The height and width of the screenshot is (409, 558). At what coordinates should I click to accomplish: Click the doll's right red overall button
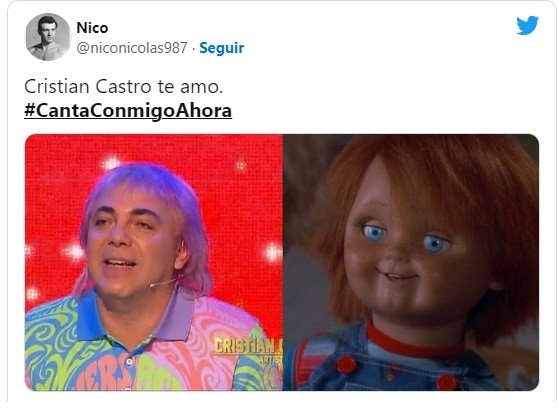pos(447,382)
